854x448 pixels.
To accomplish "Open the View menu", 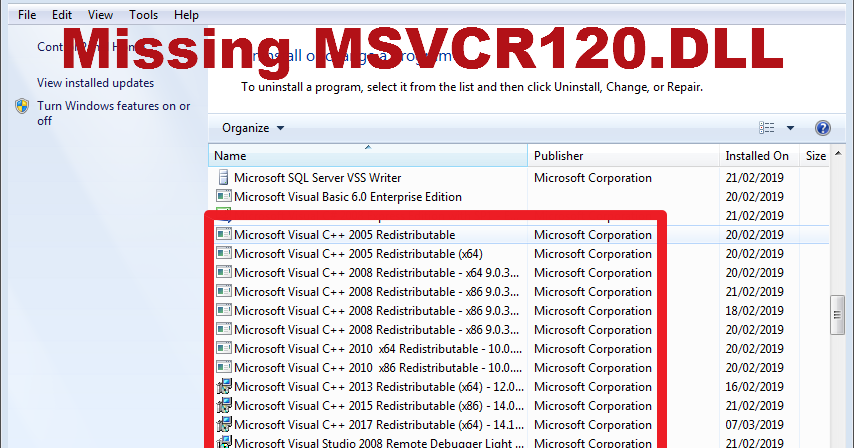I will [x=100, y=15].
